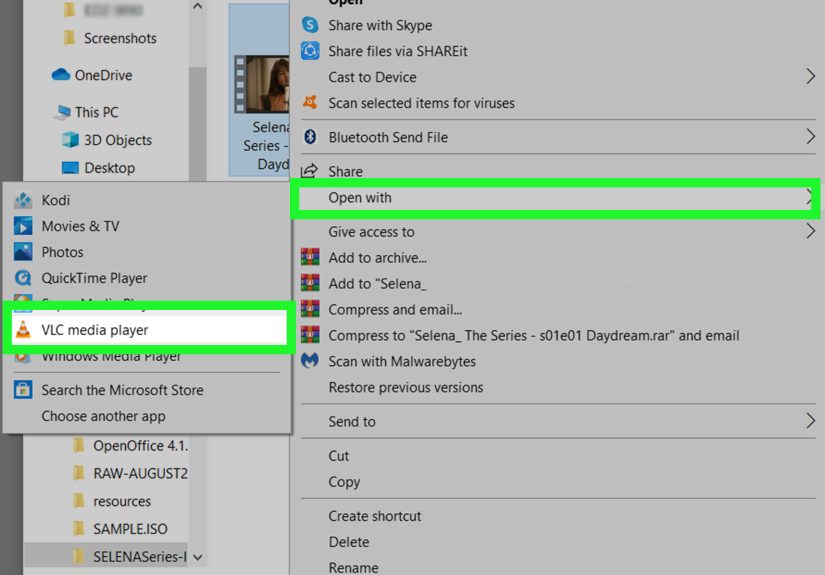Select Cast to Device
825x575 pixels.
(x=558, y=77)
